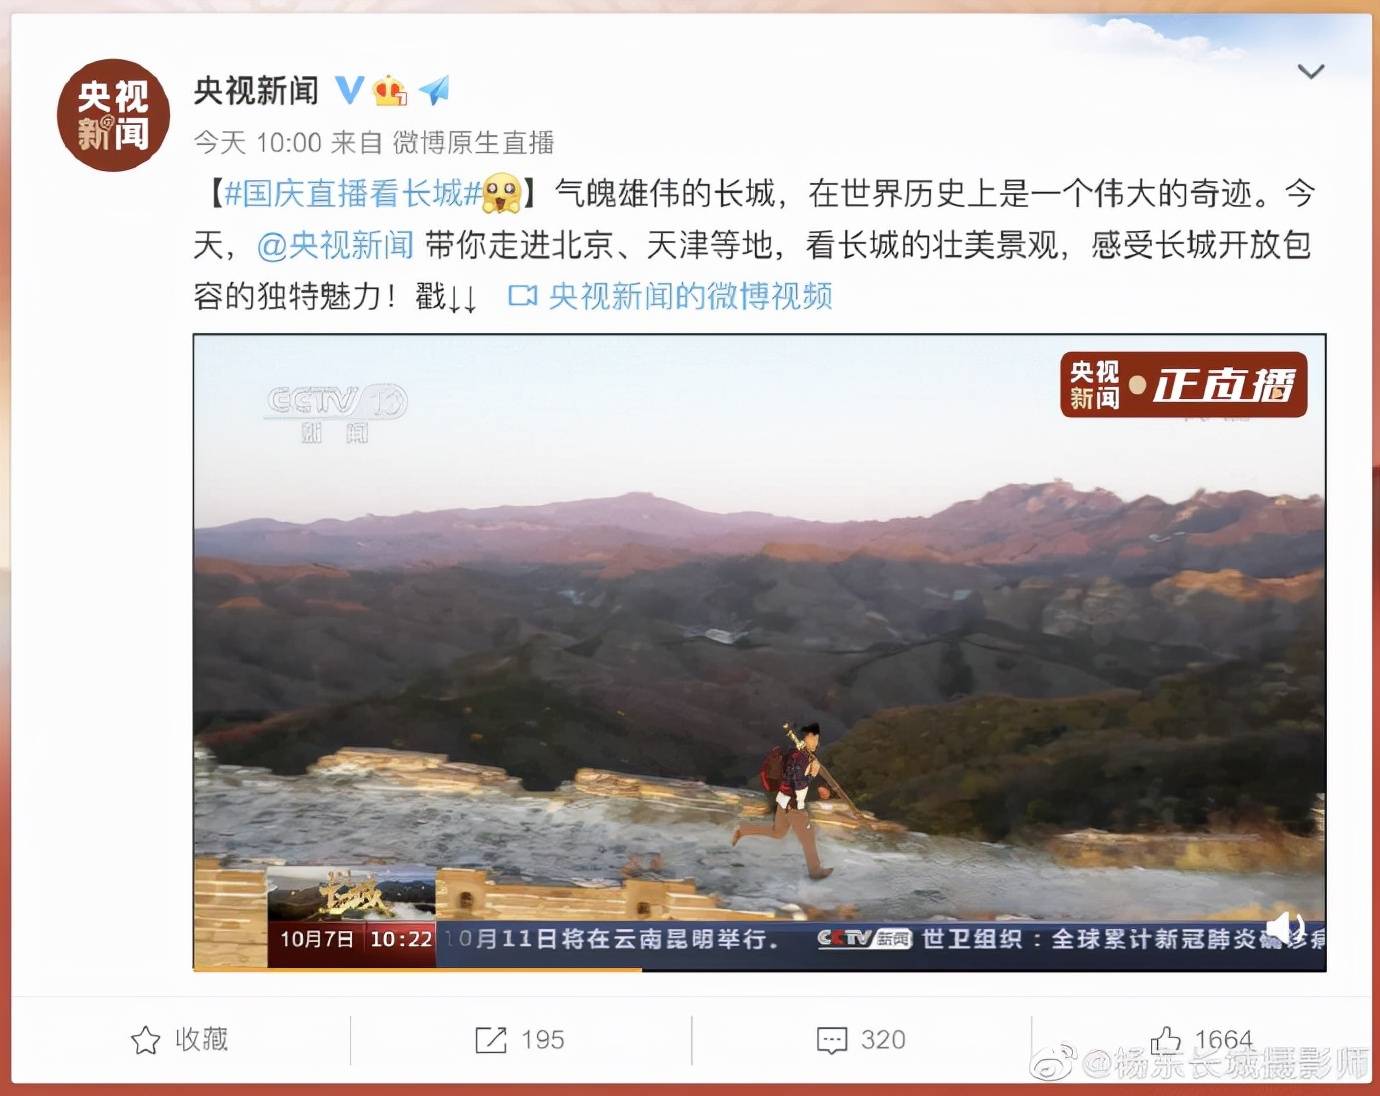Open the 央视新闻 round profile avatar
This screenshot has height=1096, width=1380.
(113, 115)
